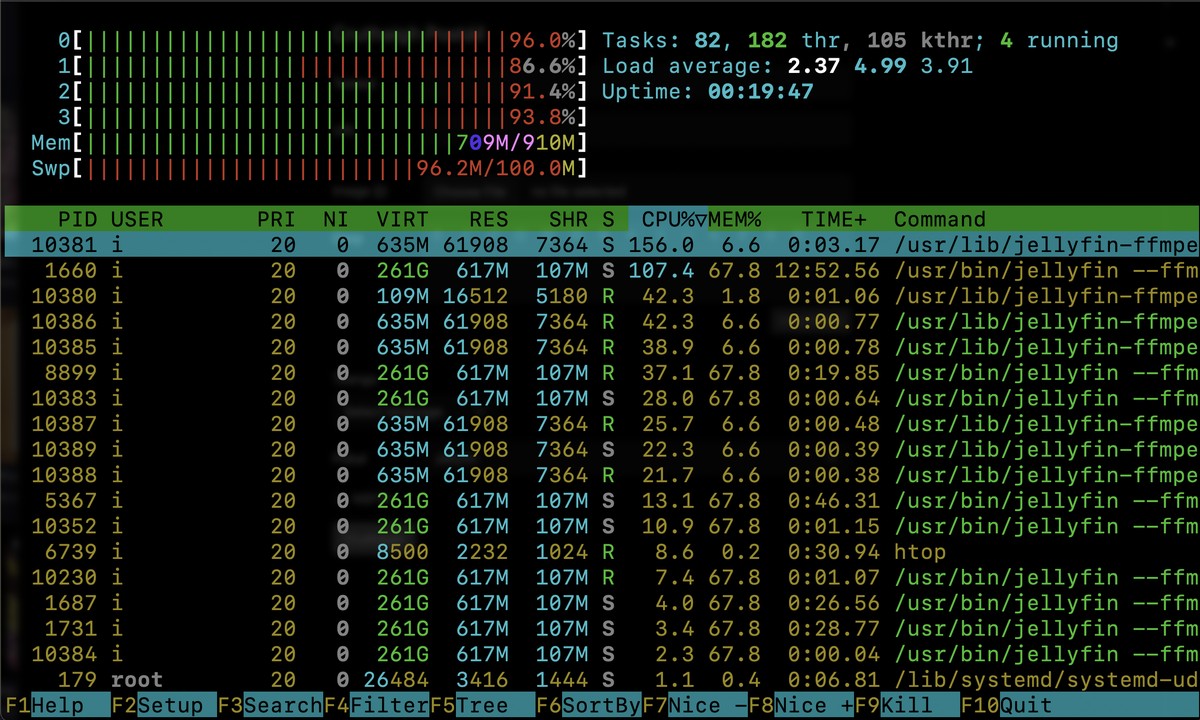Select the process row with PID 1687

pos(600,603)
